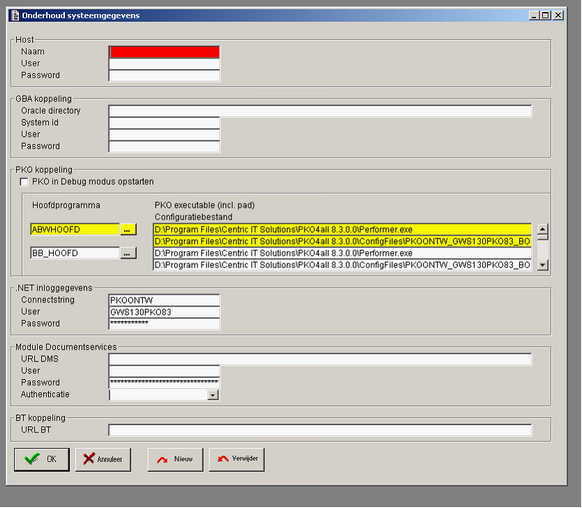
Task: Focus the red Host Naam field
Action: pos(164,52)
